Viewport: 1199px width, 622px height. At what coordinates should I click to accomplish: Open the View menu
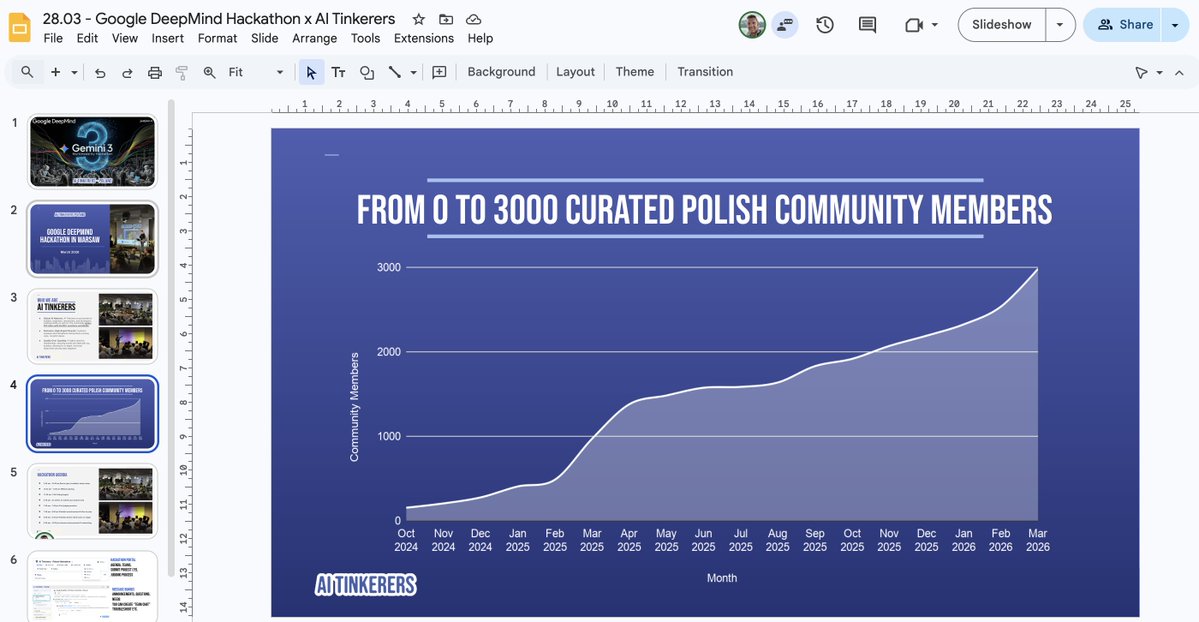tap(125, 38)
